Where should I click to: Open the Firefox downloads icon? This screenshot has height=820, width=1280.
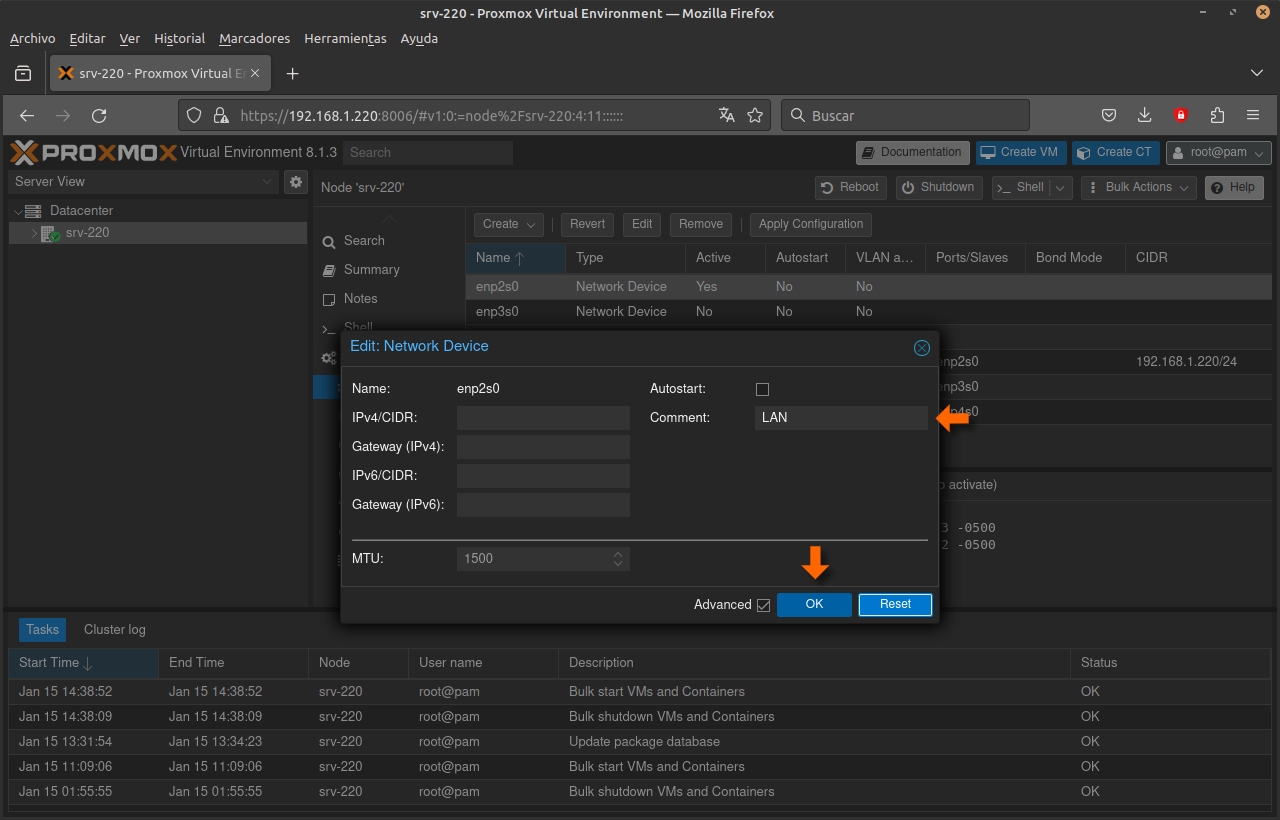pyautogui.click(x=1145, y=115)
